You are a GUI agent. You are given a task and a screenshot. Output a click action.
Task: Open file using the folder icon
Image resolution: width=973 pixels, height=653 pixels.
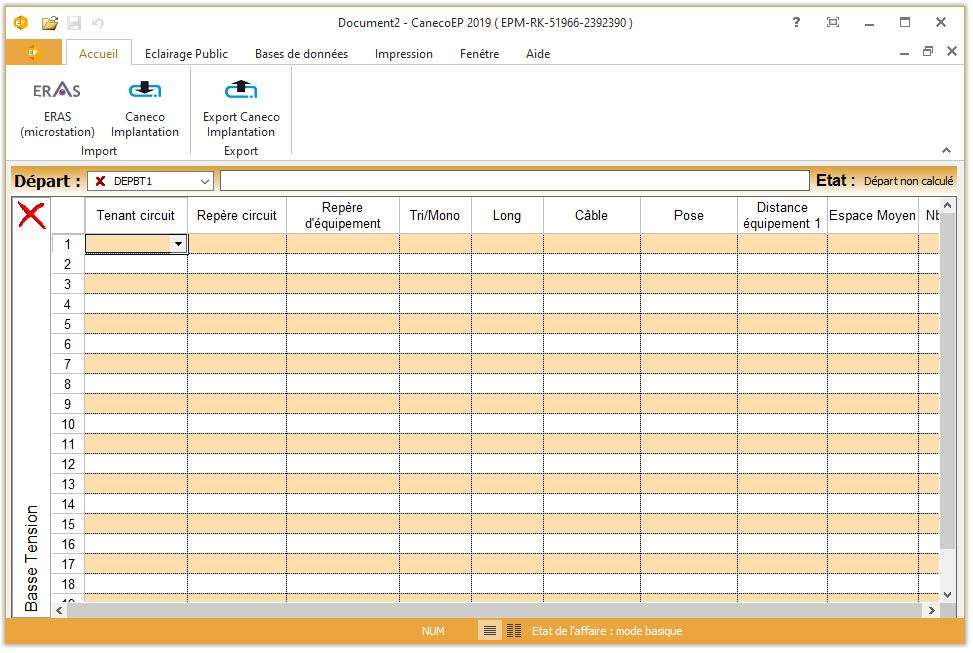pos(50,23)
